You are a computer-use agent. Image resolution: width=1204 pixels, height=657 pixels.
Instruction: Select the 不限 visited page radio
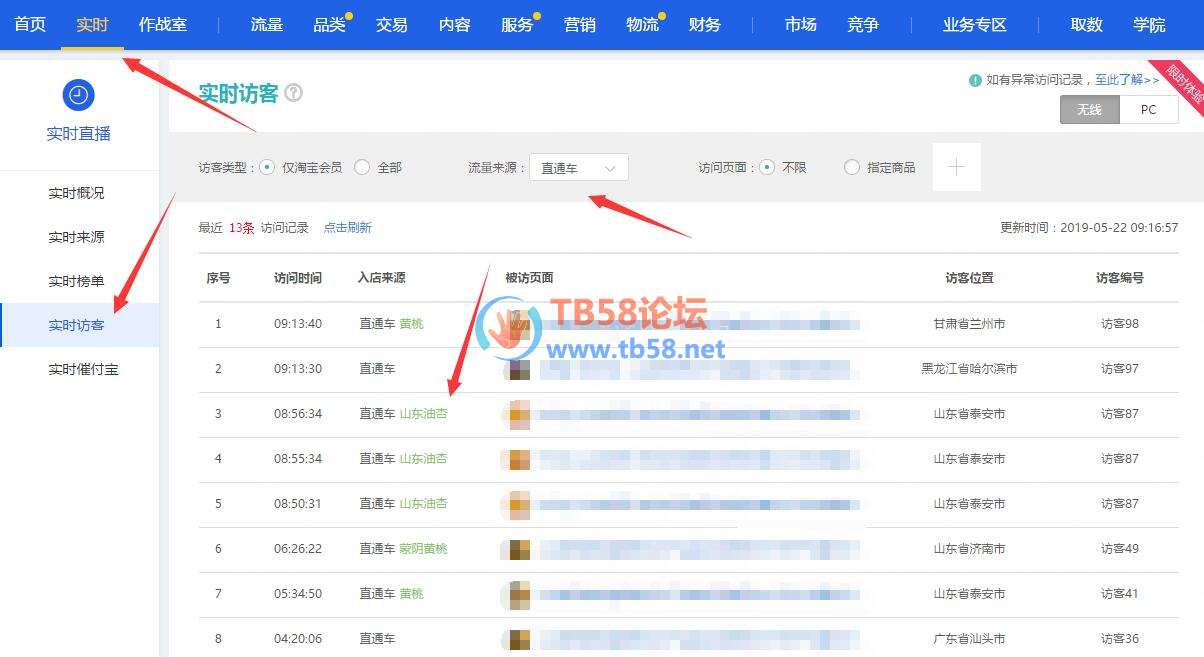(x=767, y=168)
